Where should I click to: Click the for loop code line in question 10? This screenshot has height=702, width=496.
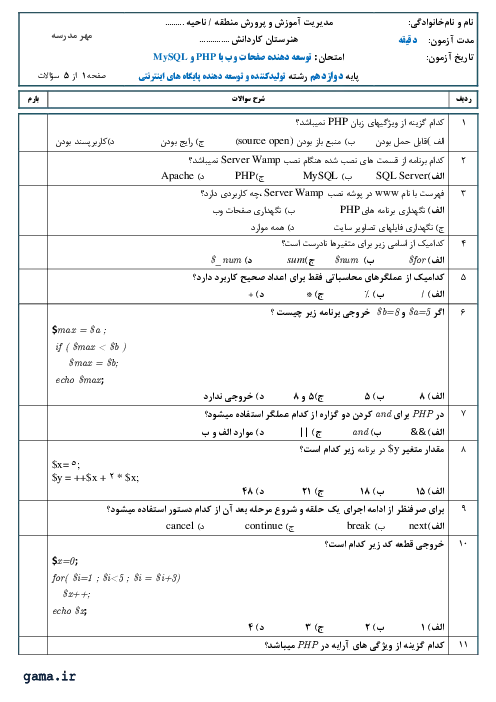[x=116, y=578]
